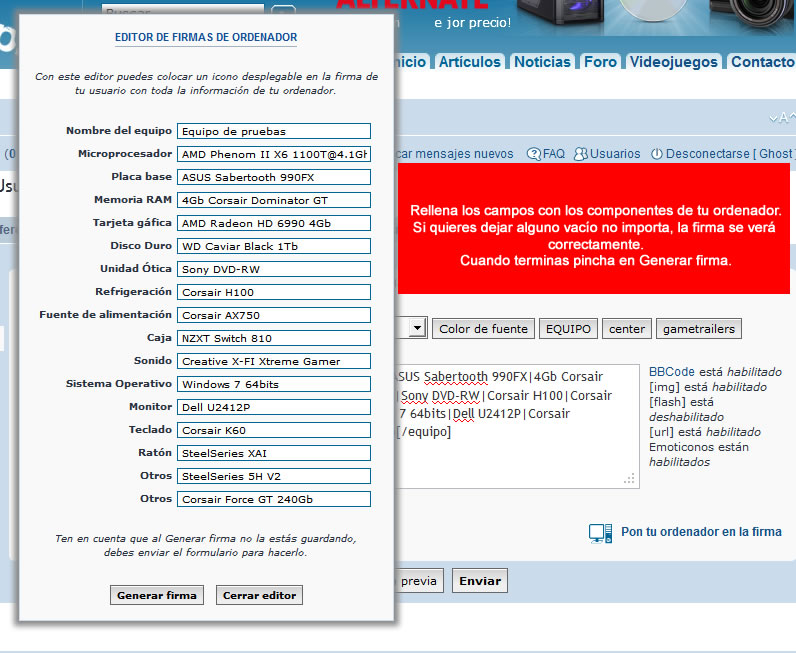
Task: Click the signature text area resize handle
Action: pyautogui.click(x=629, y=479)
